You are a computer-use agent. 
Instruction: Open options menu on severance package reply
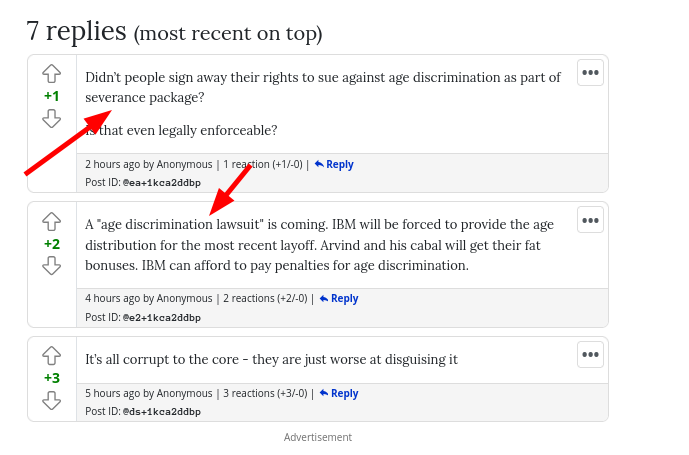click(590, 73)
